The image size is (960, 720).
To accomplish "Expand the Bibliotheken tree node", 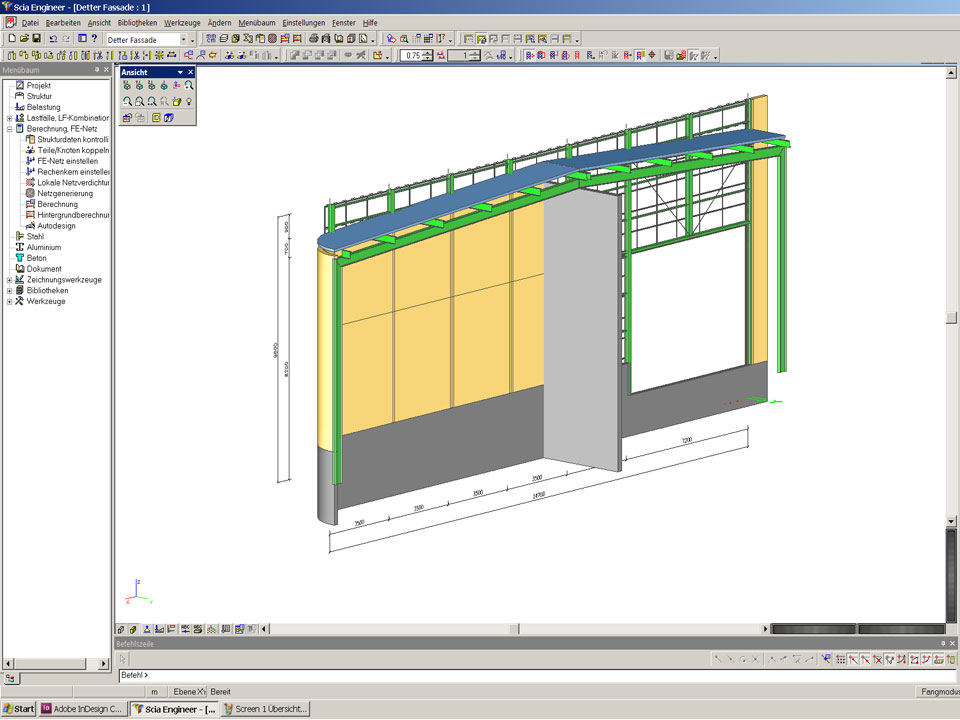I will click(9, 291).
